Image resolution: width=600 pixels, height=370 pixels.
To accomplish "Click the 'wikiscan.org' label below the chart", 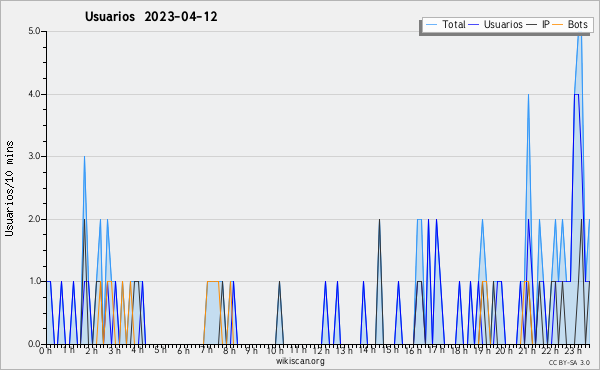I will click(300, 361).
